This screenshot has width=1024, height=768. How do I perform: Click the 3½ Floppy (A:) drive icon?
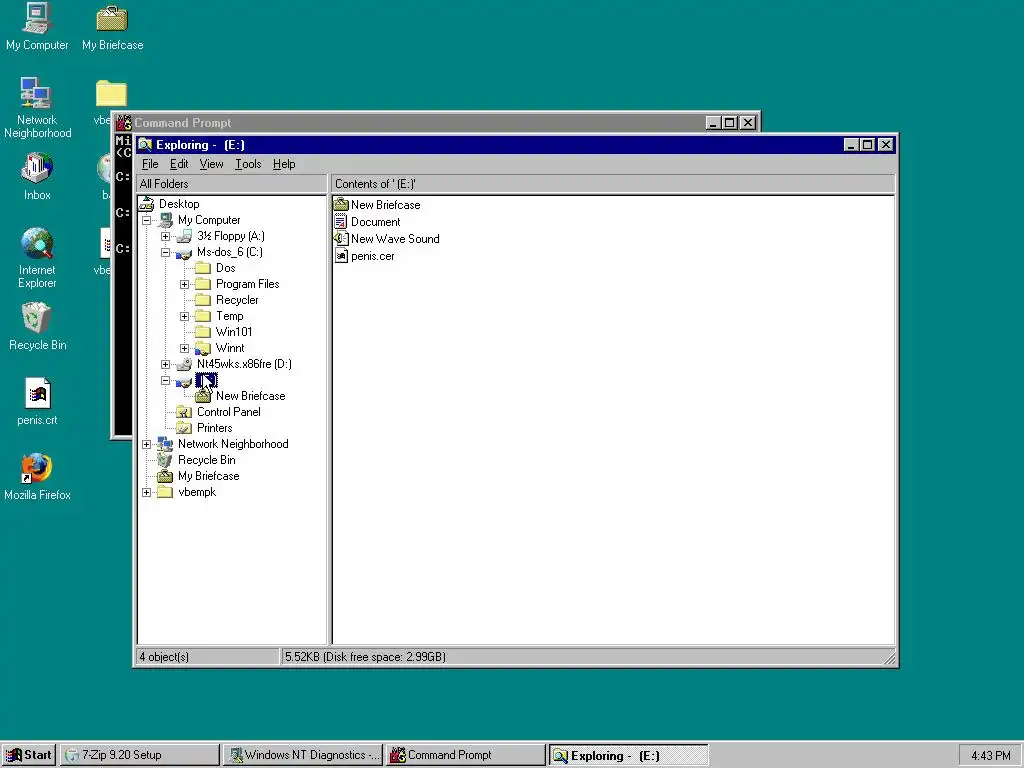pyautogui.click(x=184, y=236)
